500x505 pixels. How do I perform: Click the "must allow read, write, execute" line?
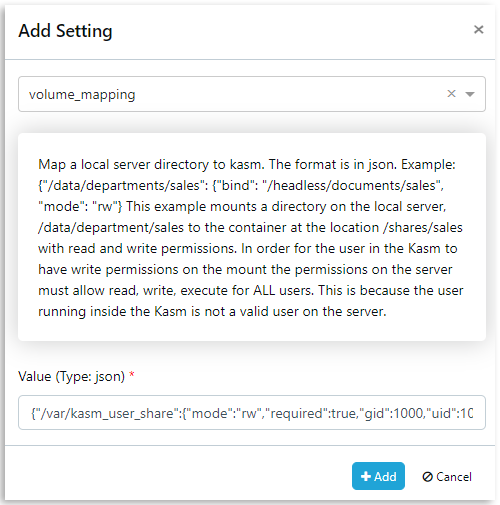tap(251, 291)
